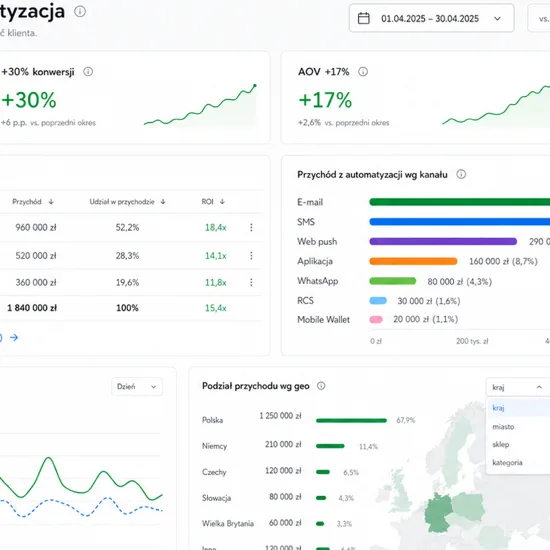The width and height of the screenshot is (550, 550).
Task: Select the kraj option in the list
Action: [518, 408]
